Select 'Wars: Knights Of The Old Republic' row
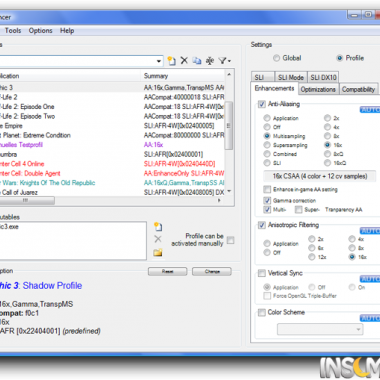This screenshot has width=380, height=380. [x=112, y=183]
